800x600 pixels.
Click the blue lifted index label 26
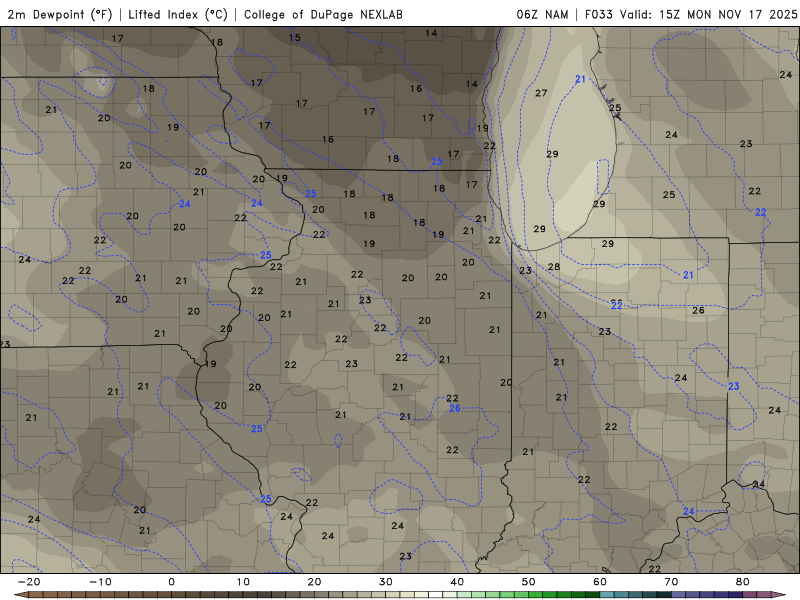[455, 408]
